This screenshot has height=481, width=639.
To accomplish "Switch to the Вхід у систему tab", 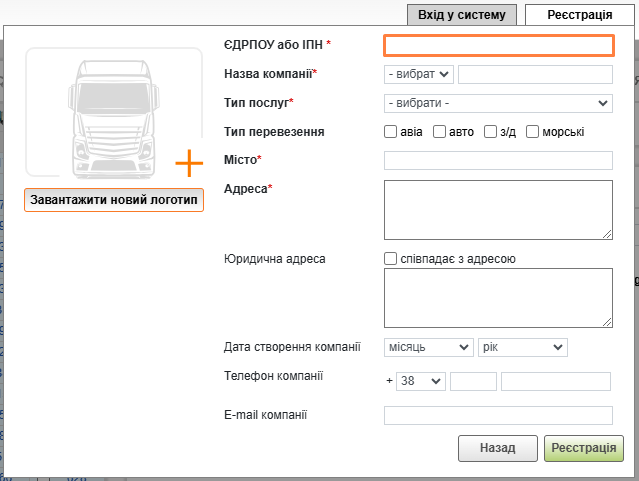I will pos(462,14).
